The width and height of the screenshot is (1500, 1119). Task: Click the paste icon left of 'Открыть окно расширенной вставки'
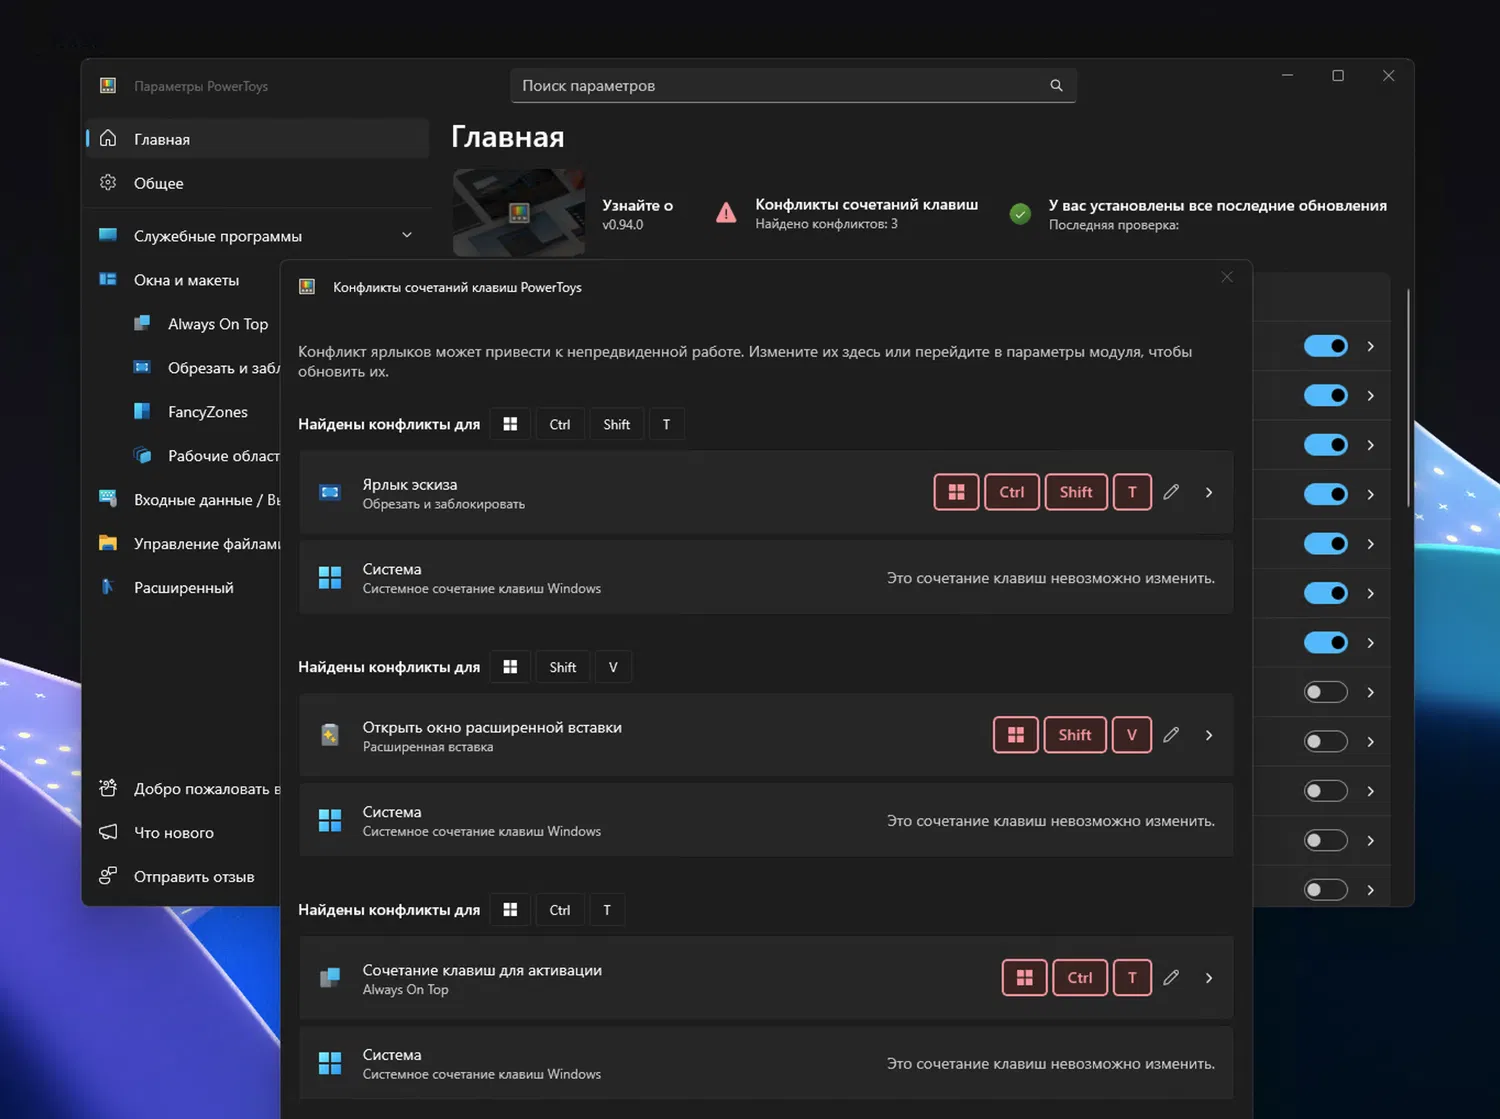pyautogui.click(x=330, y=735)
